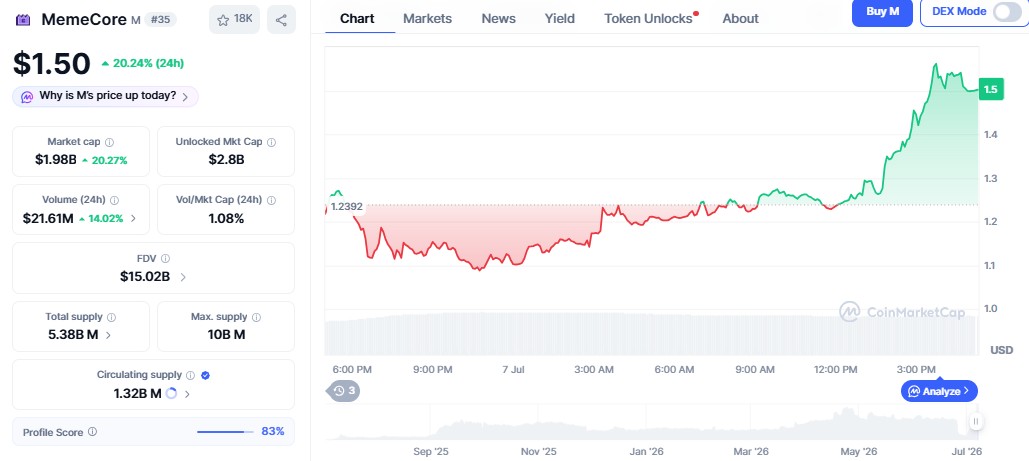Click the $1.50 price heading

52,64
